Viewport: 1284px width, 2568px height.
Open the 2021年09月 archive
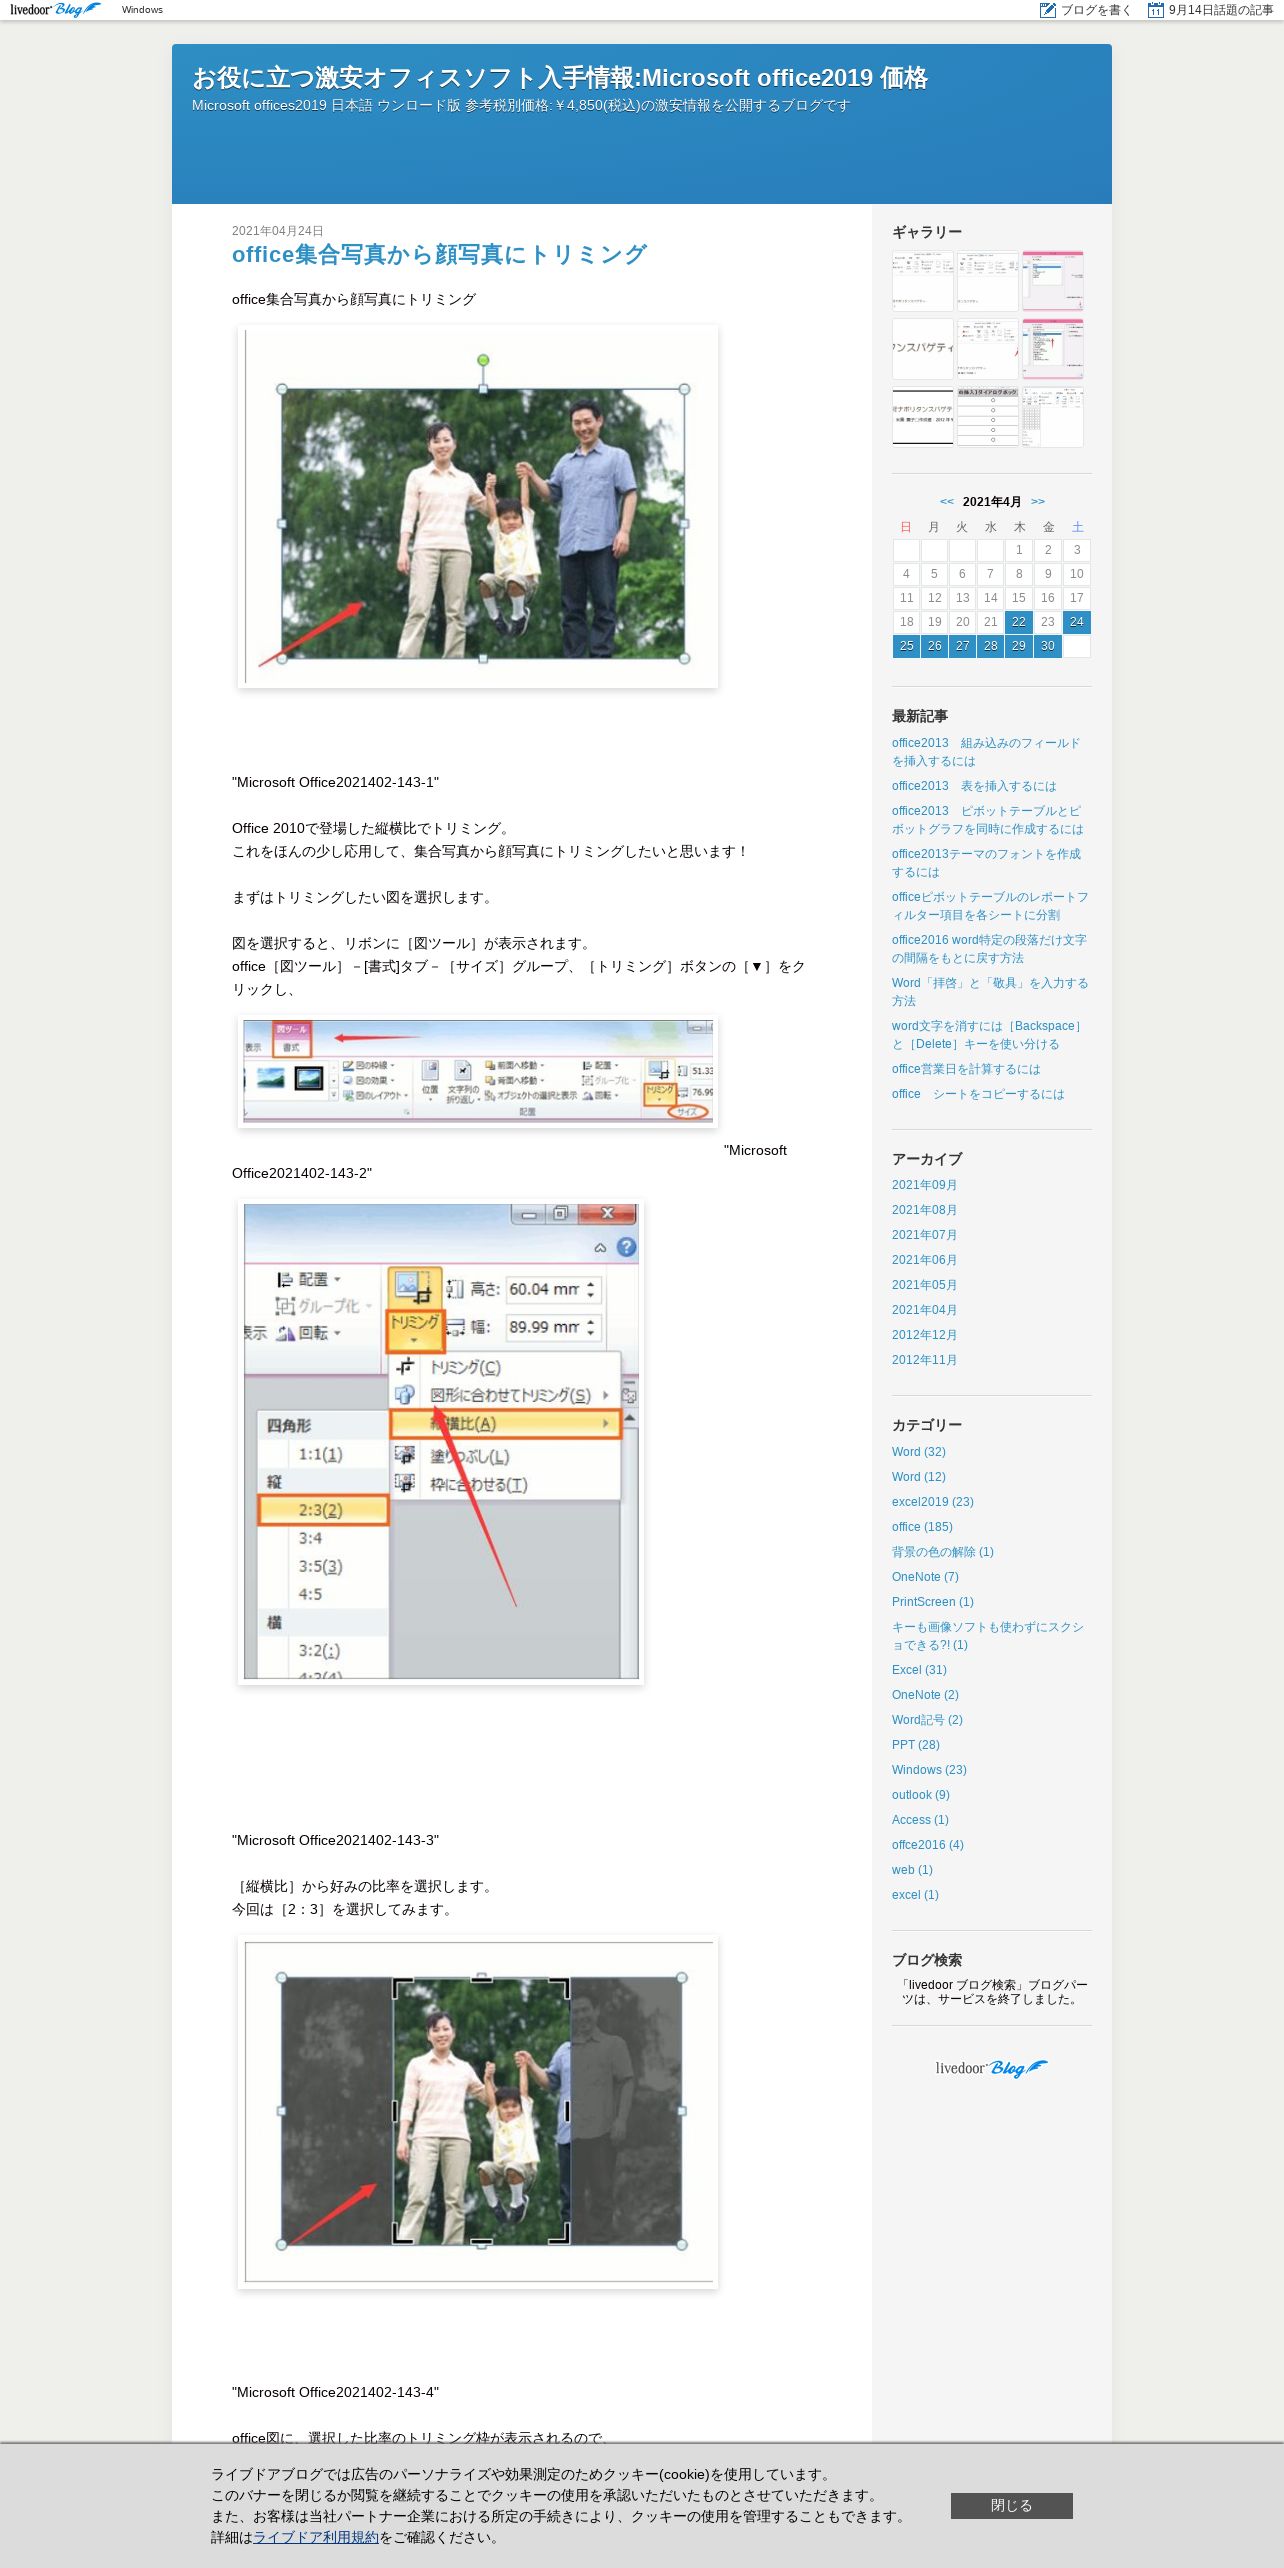pos(924,1185)
